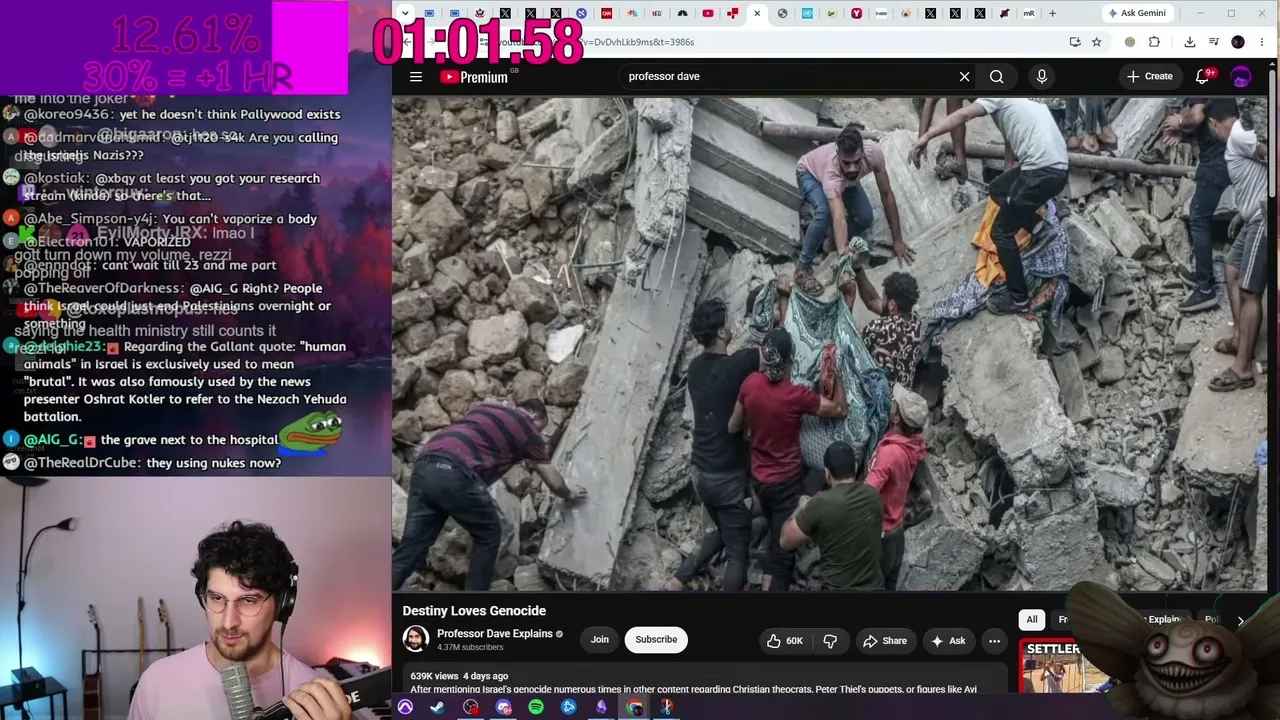Click the Ask Gemini button
This screenshot has width=1280, height=720.
coord(1136,13)
